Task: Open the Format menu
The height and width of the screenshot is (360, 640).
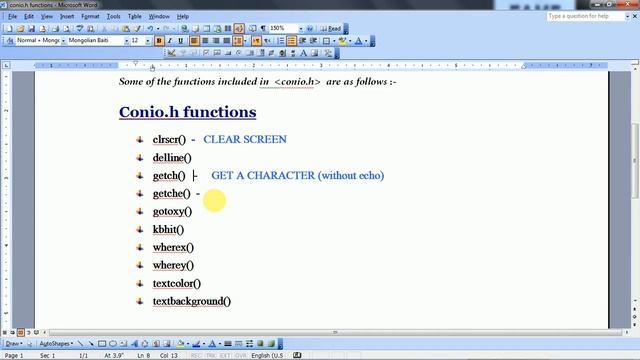Action: click(90, 16)
